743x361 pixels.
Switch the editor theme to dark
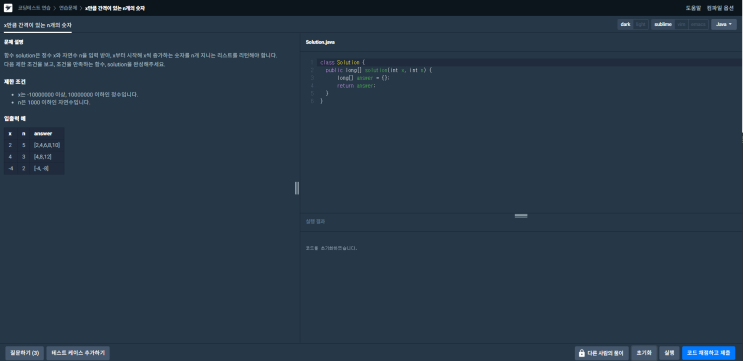[x=625, y=24]
